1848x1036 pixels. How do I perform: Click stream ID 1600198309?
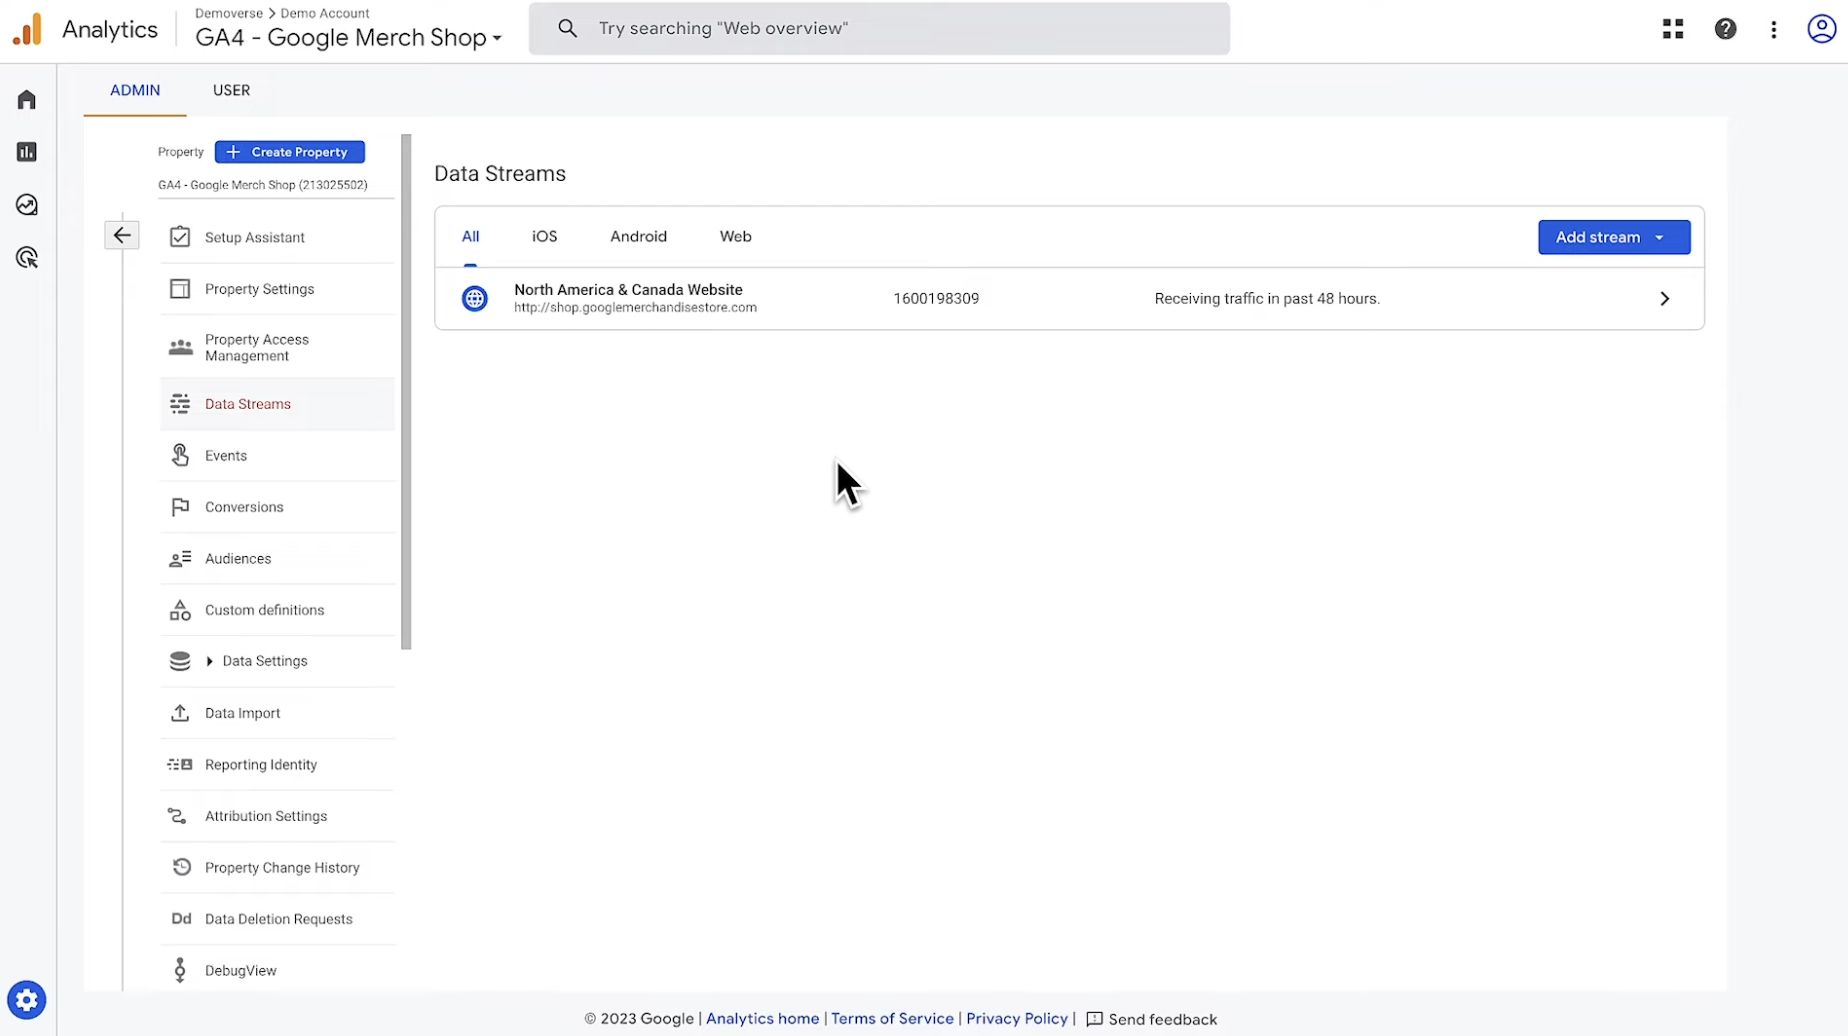pos(936,298)
